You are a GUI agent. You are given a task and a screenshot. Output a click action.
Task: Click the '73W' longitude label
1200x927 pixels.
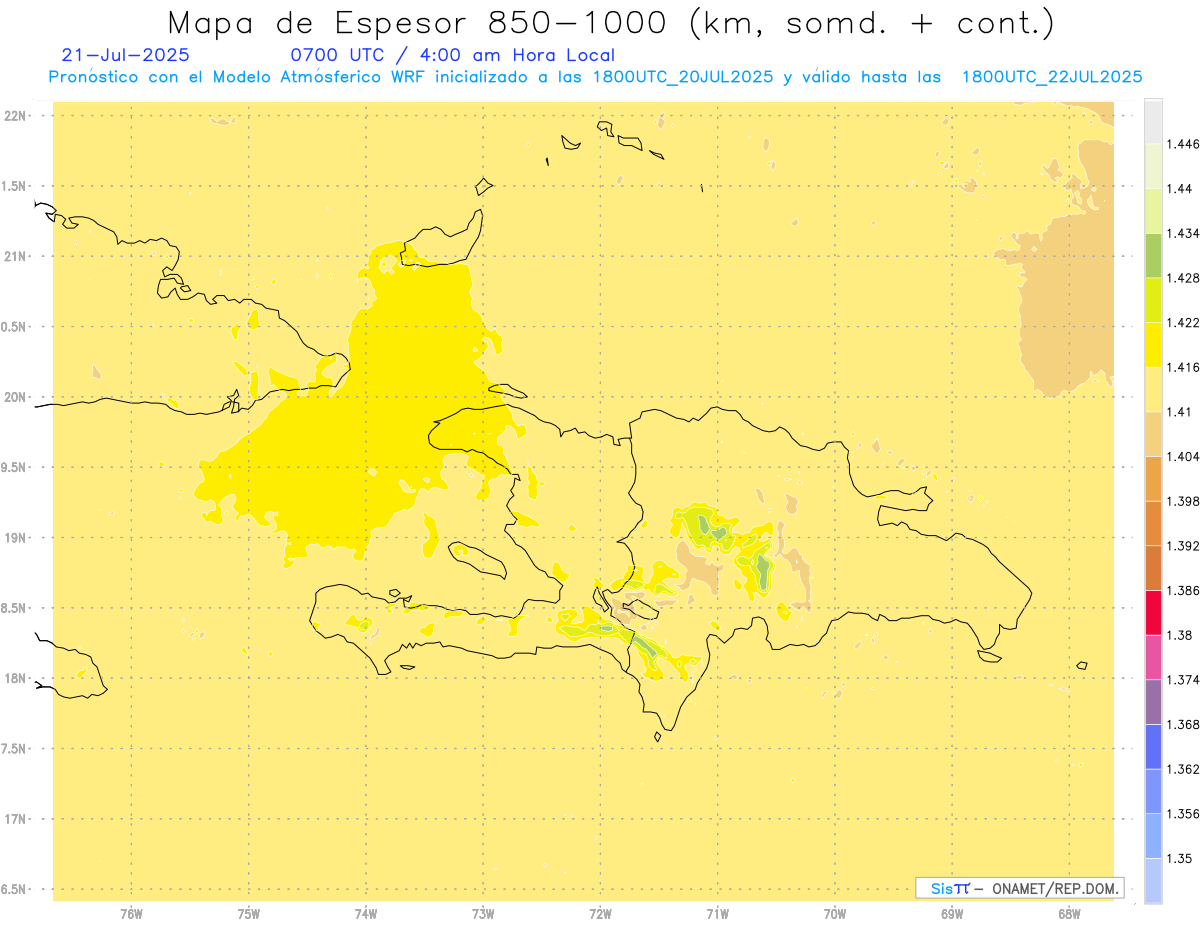tap(483, 913)
